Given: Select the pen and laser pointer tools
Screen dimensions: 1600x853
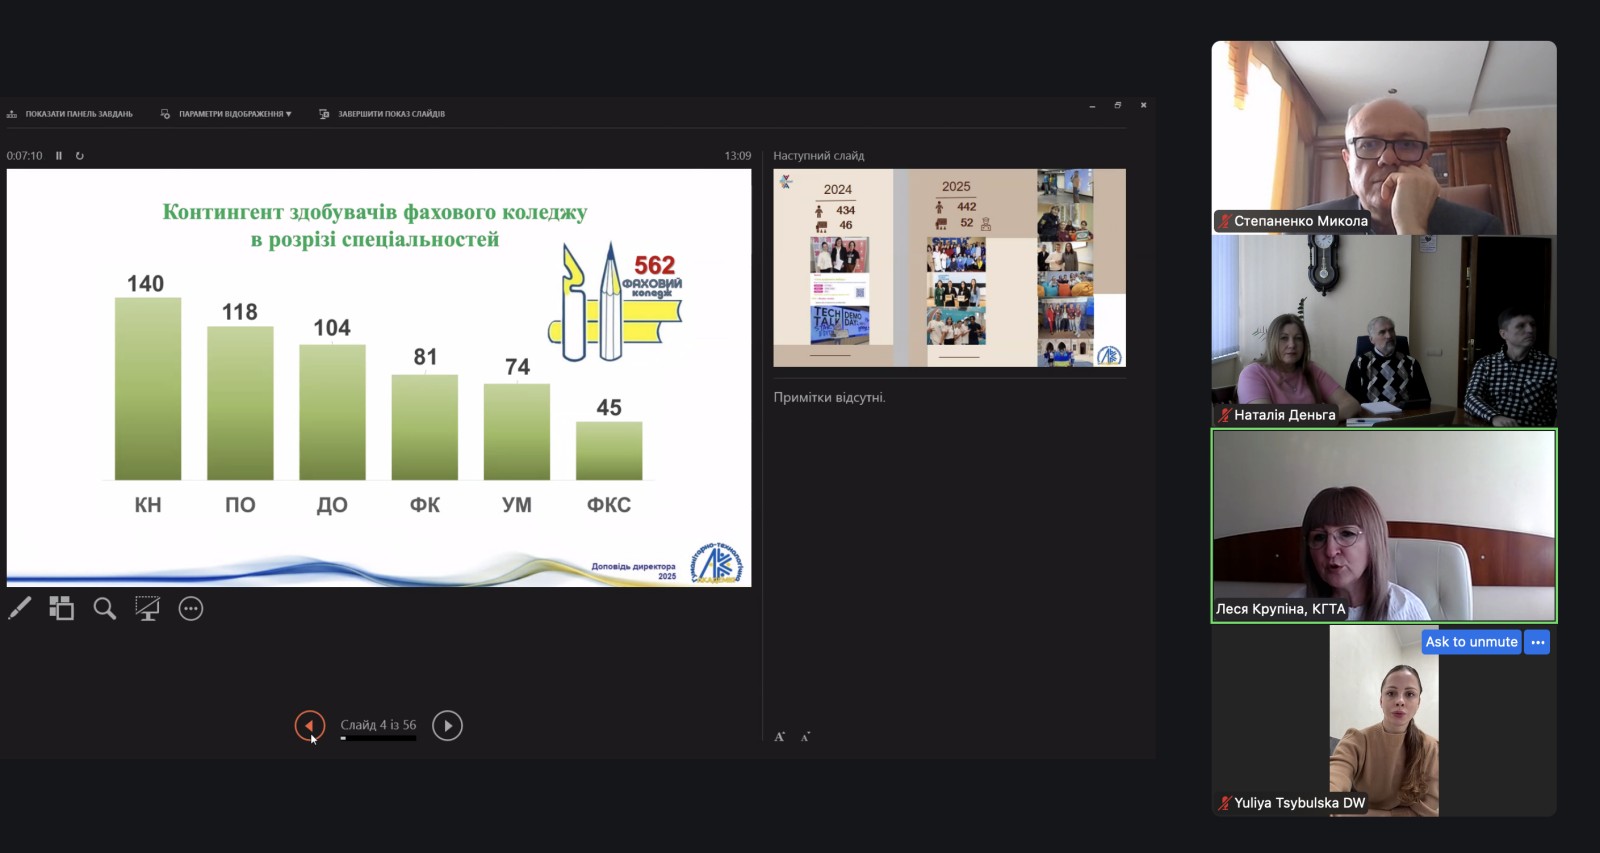Looking at the screenshot, I should 20,608.
